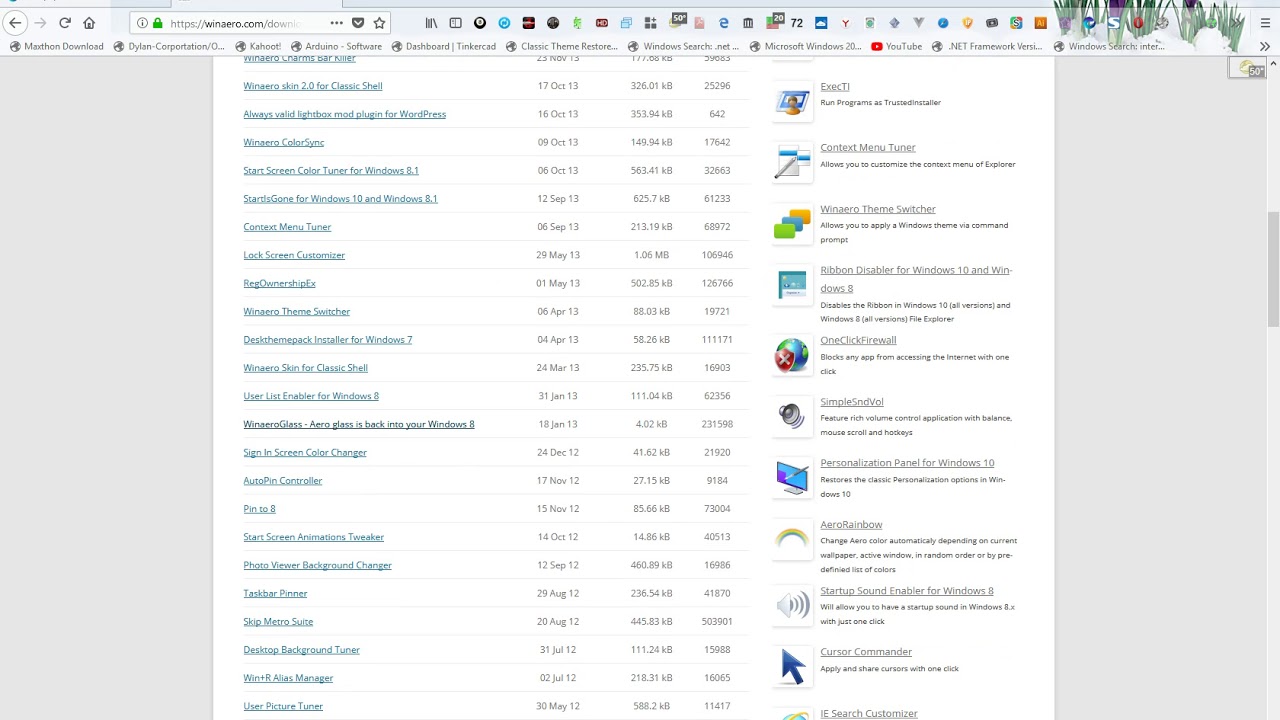
Task: Open Maxthon Download bookmark
Action: click(56, 46)
